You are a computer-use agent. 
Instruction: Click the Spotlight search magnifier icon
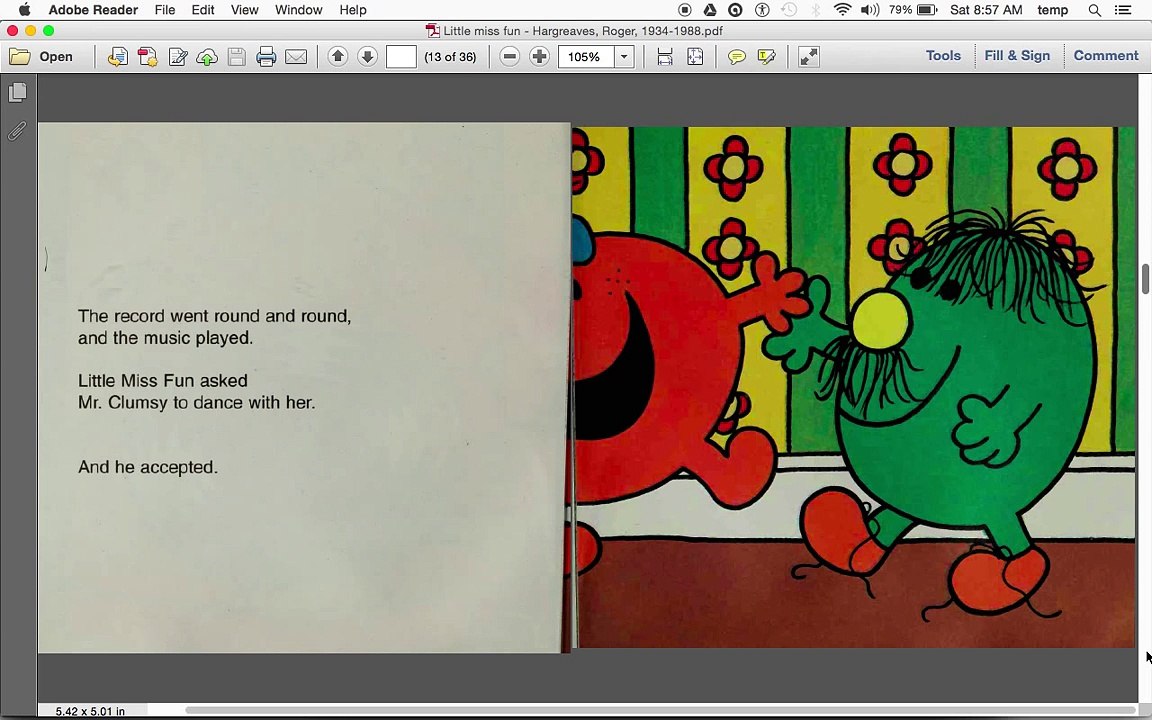point(1095,10)
